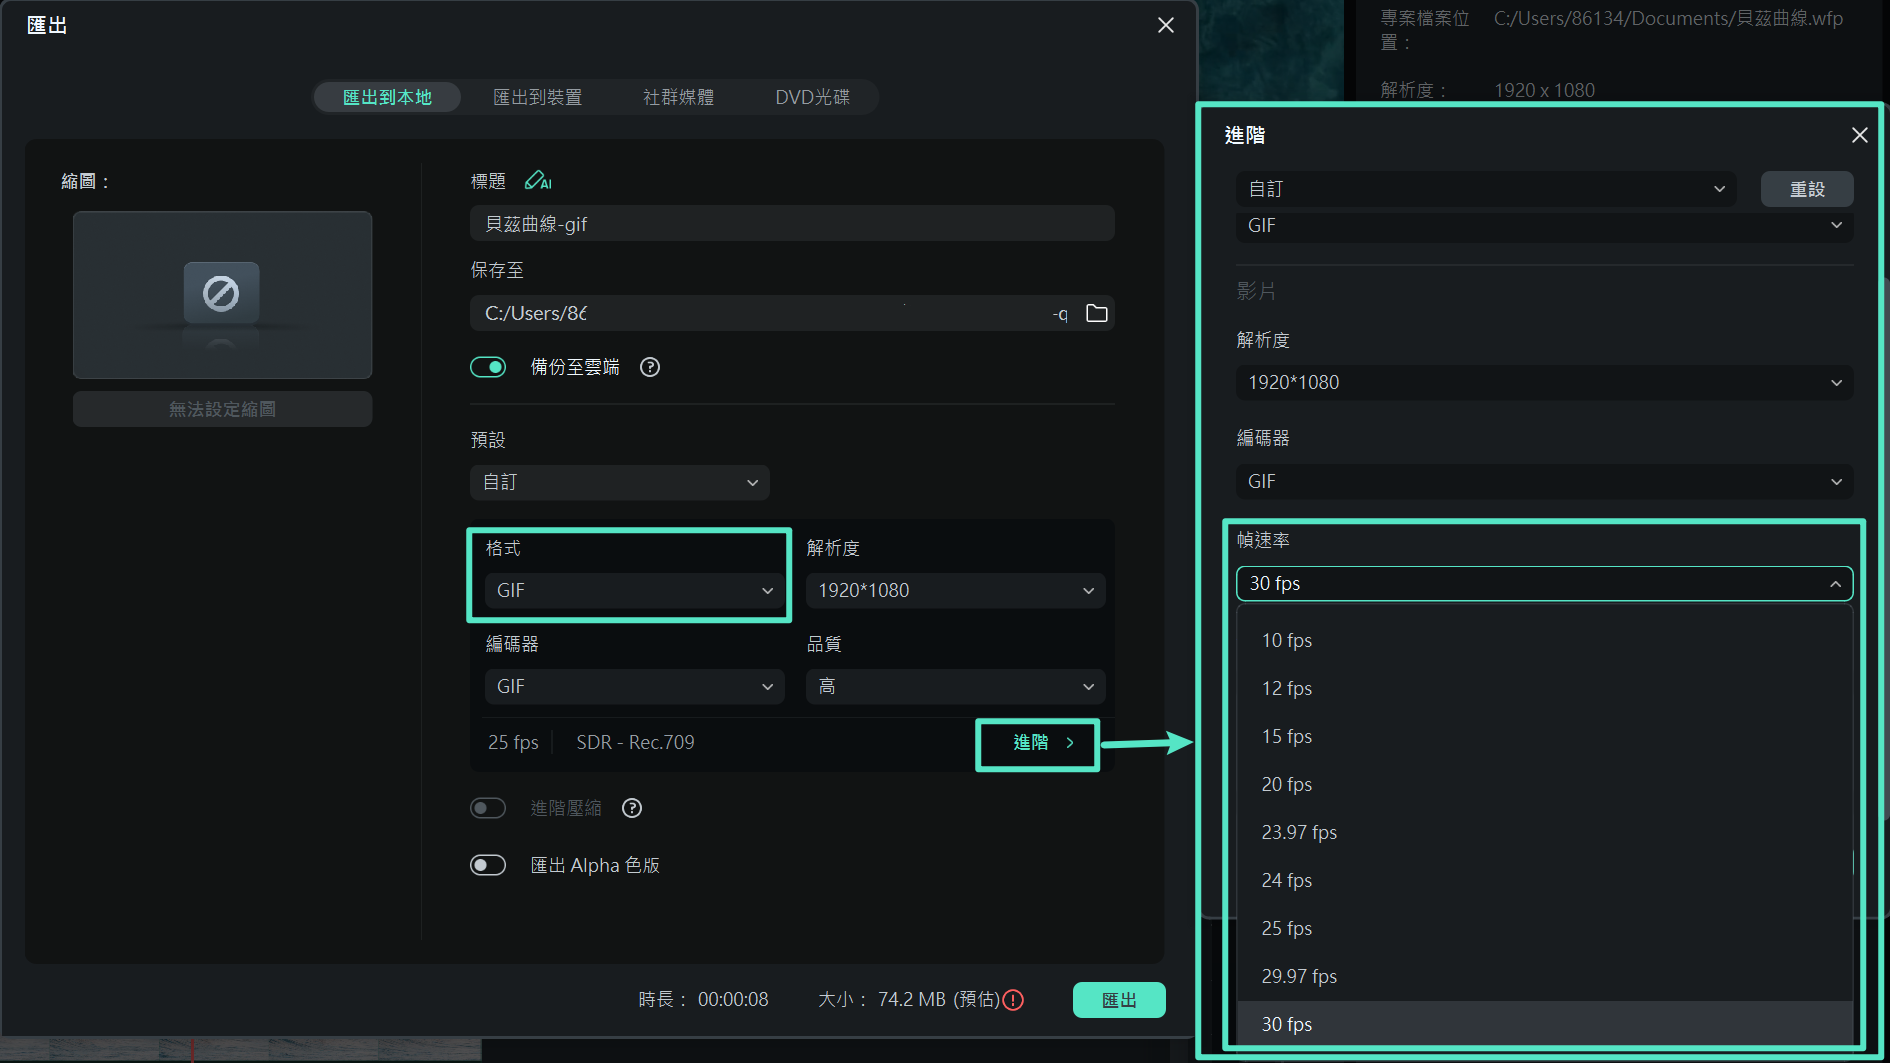This screenshot has height=1063, width=1890.
Task: Toggle the 進階壓縮 switch
Action: tap(488, 808)
